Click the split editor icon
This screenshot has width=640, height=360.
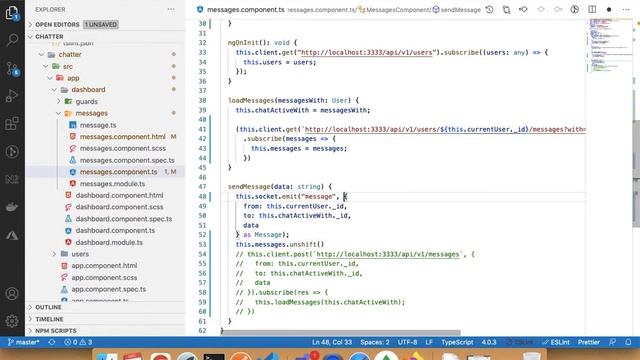(x=592, y=9)
